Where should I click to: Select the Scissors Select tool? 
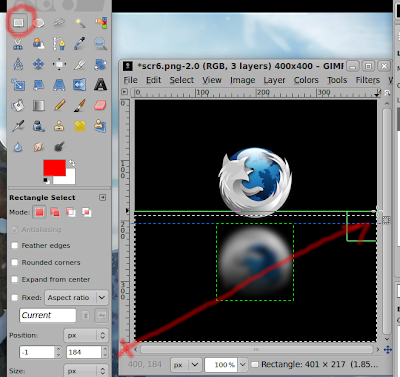pyautogui.click(x=18, y=44)
